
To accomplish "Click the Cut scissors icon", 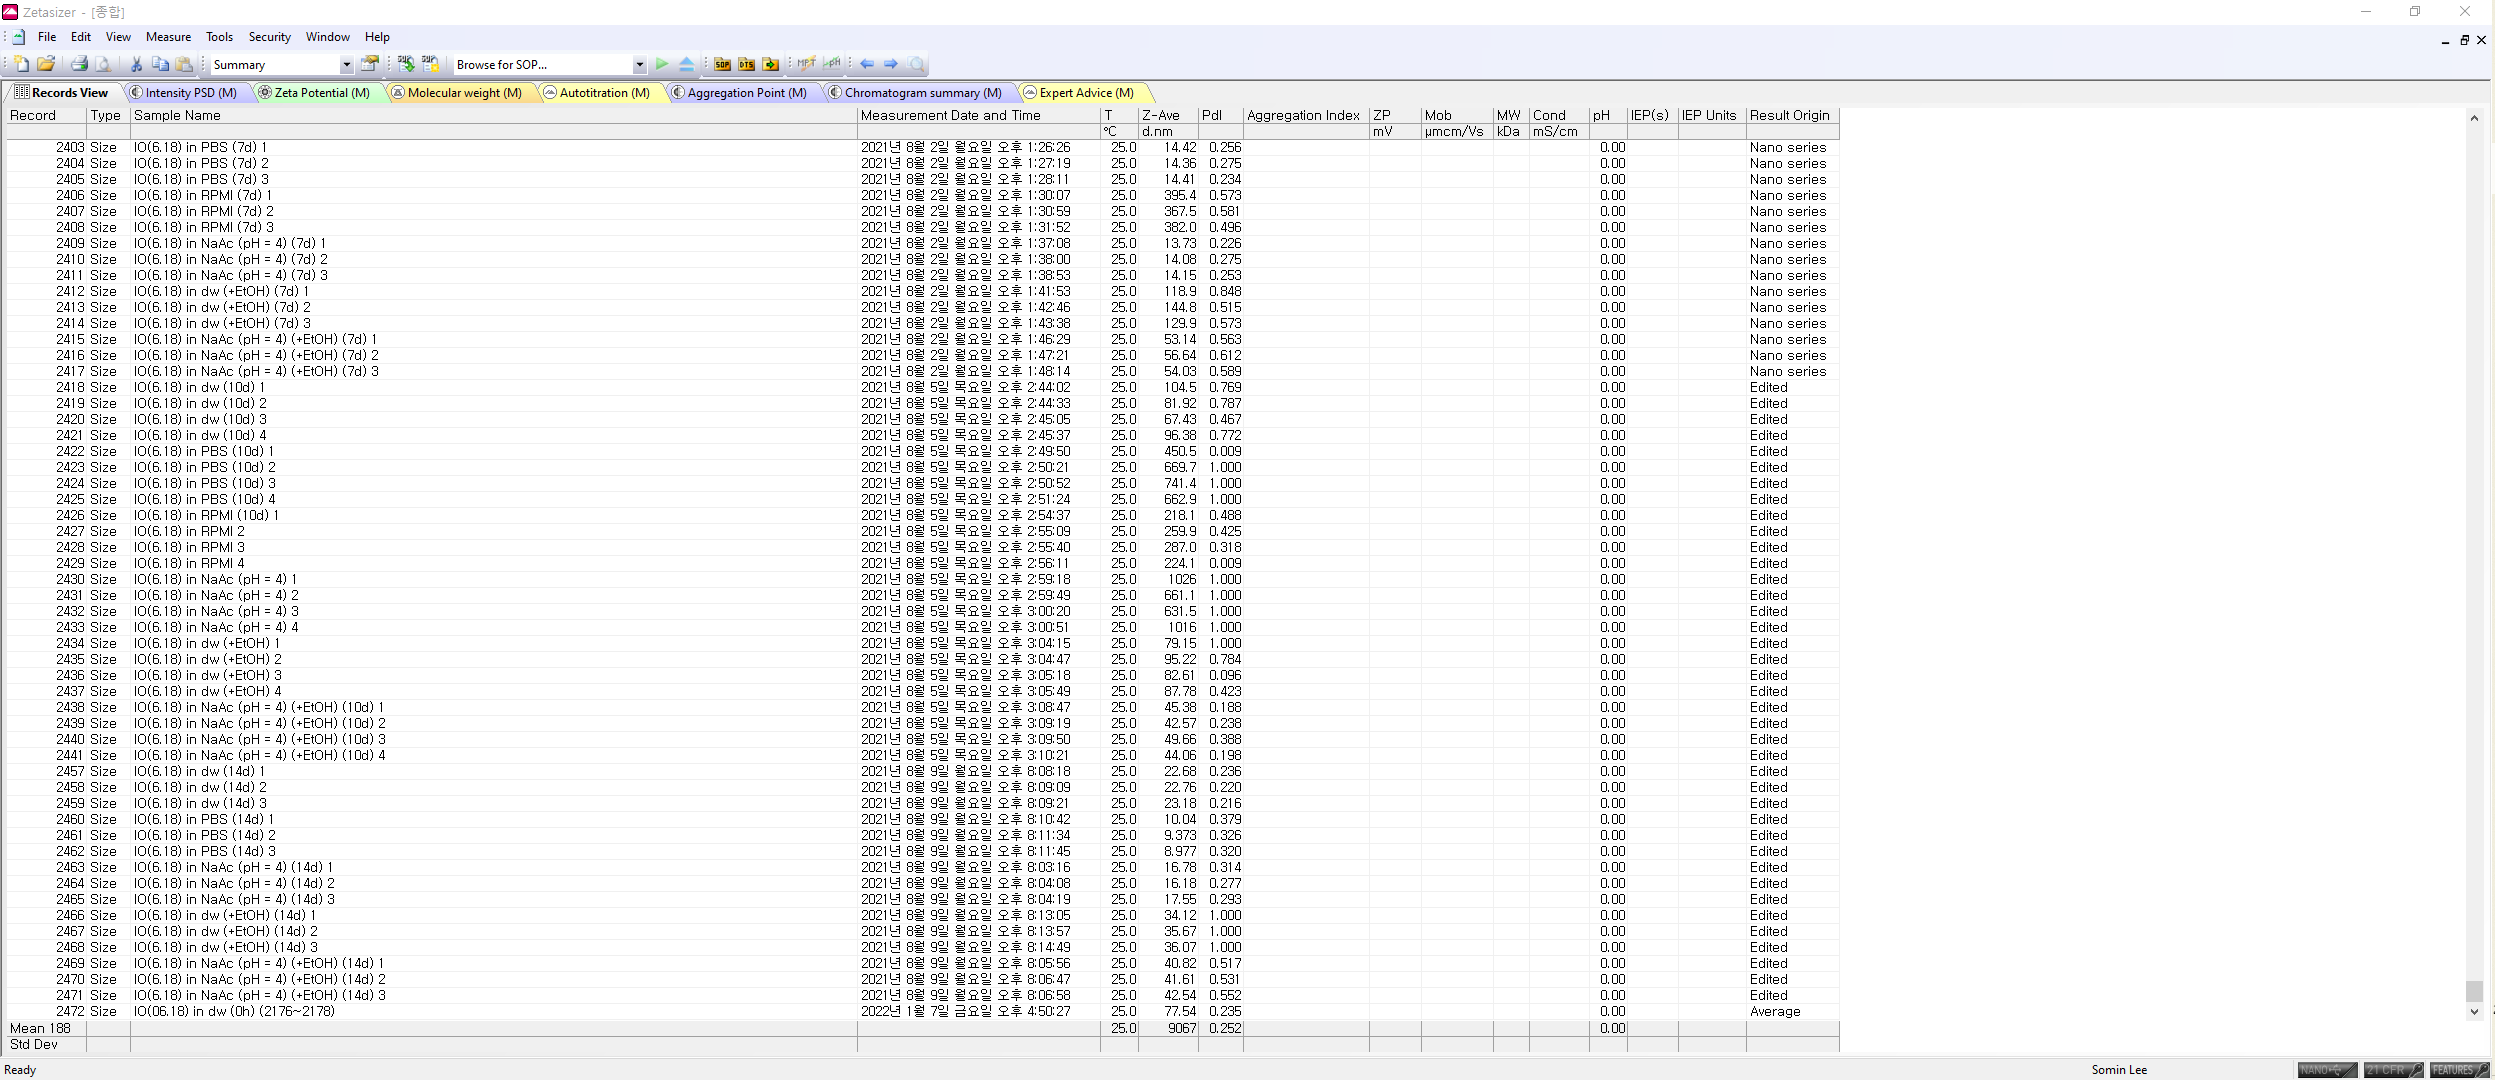I will point(137,64).
